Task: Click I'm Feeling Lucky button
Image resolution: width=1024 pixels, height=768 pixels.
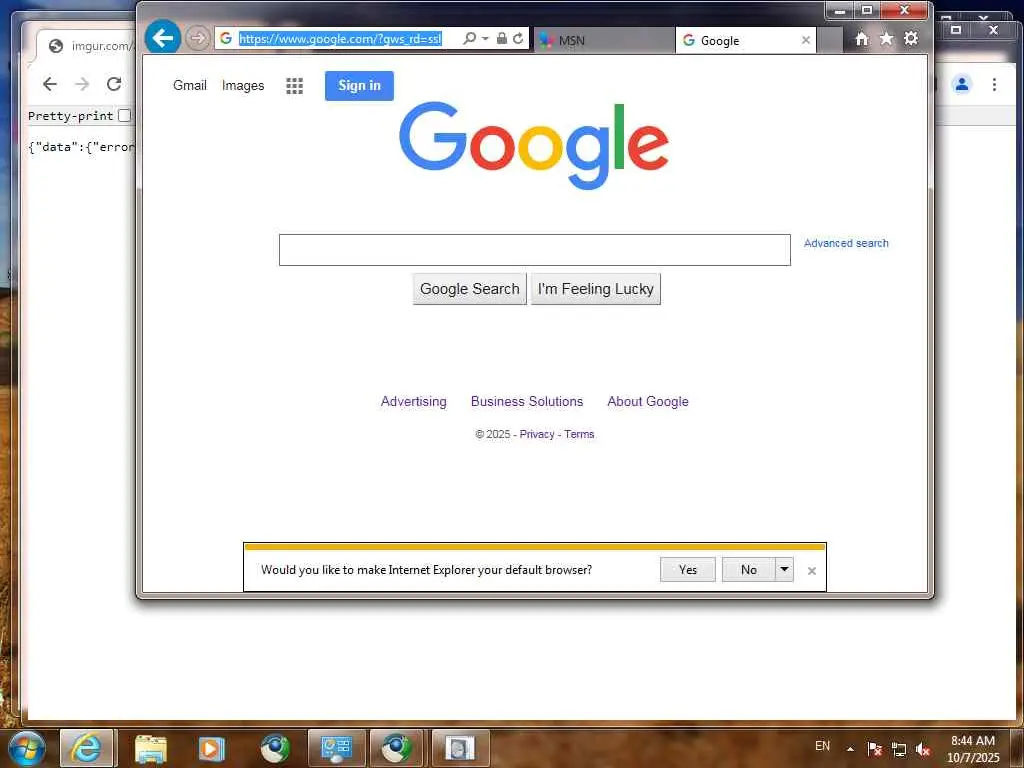Action: tap(596, 289)
